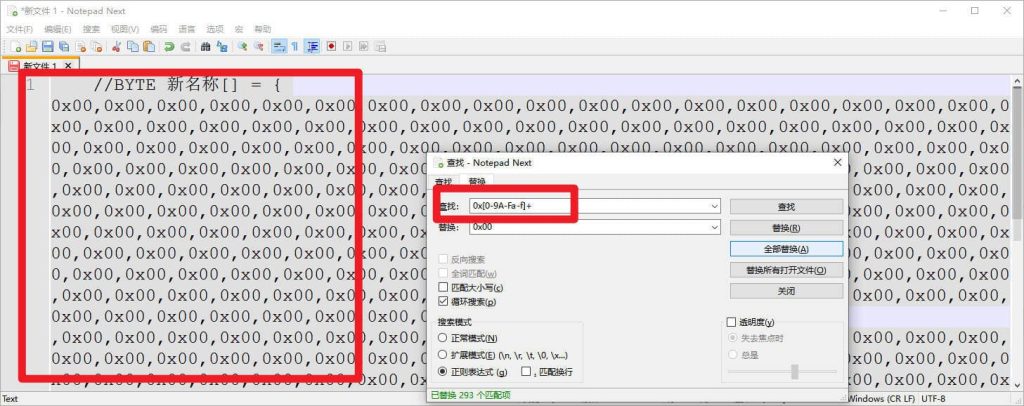Screen dimensions: 1024x406
Task: Click the Save file toolbar icon
Action: pos(48,46)
